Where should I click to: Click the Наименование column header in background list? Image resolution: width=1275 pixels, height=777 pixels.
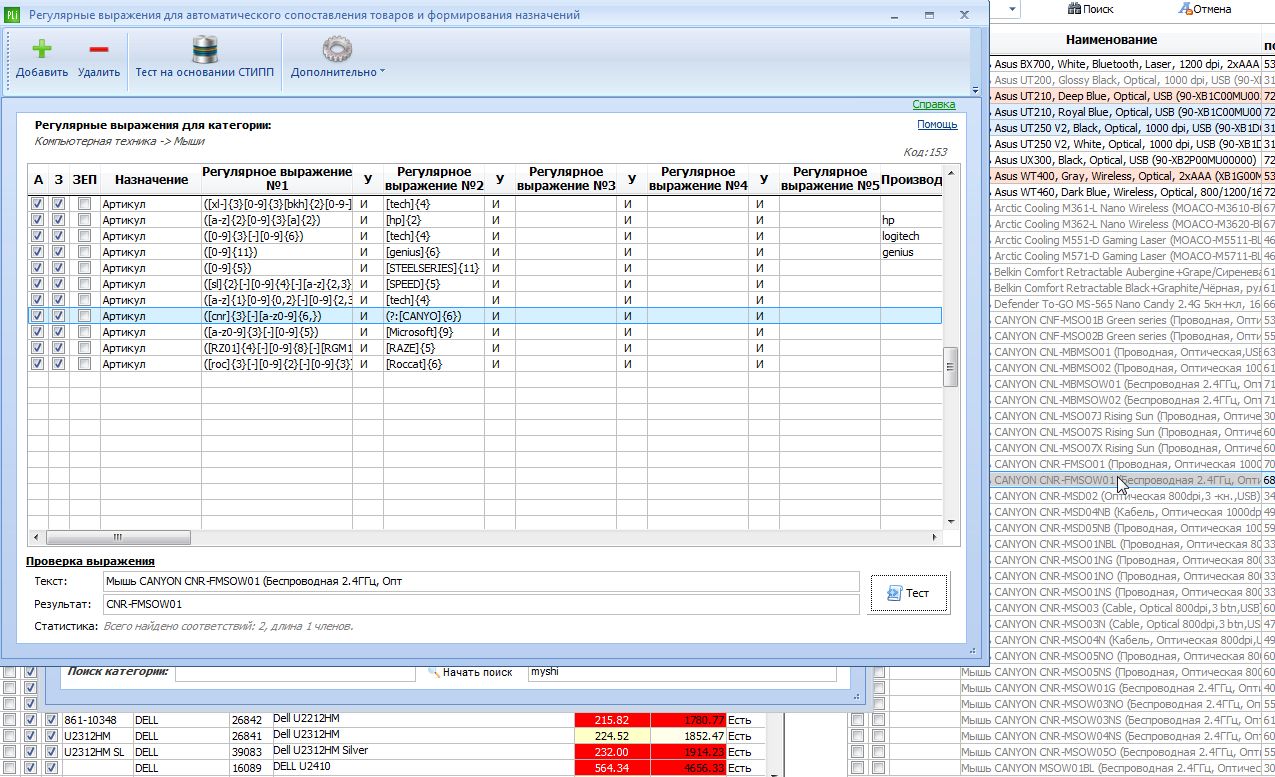coord(1111,40)
